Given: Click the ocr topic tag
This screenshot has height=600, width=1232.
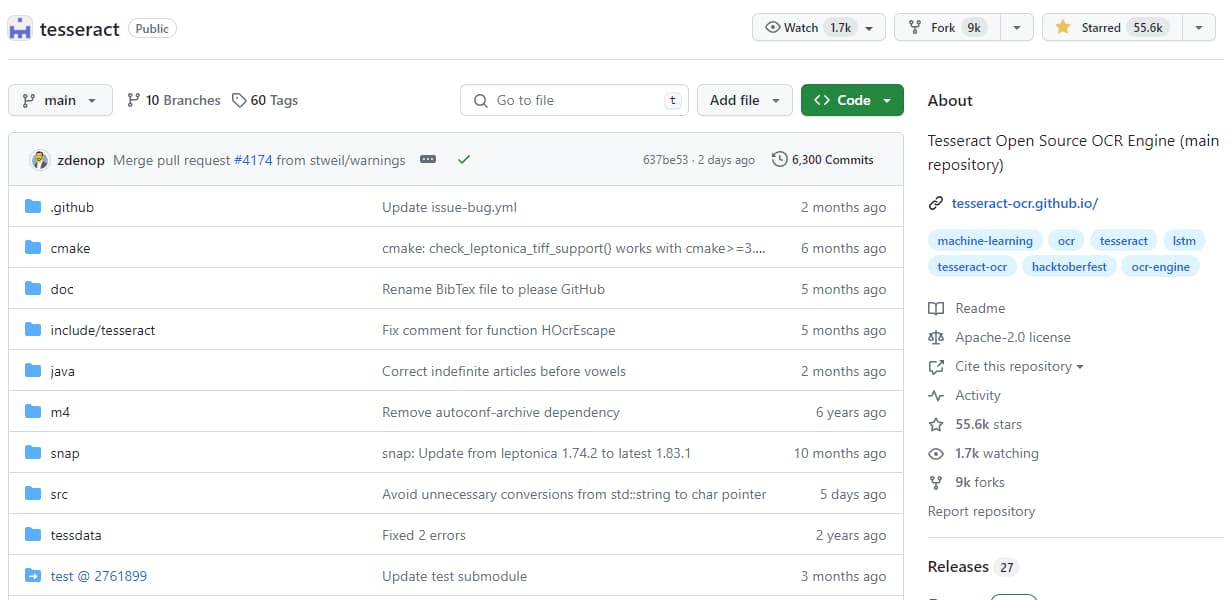Looking at the screenshot, I should click(1066, 240).
